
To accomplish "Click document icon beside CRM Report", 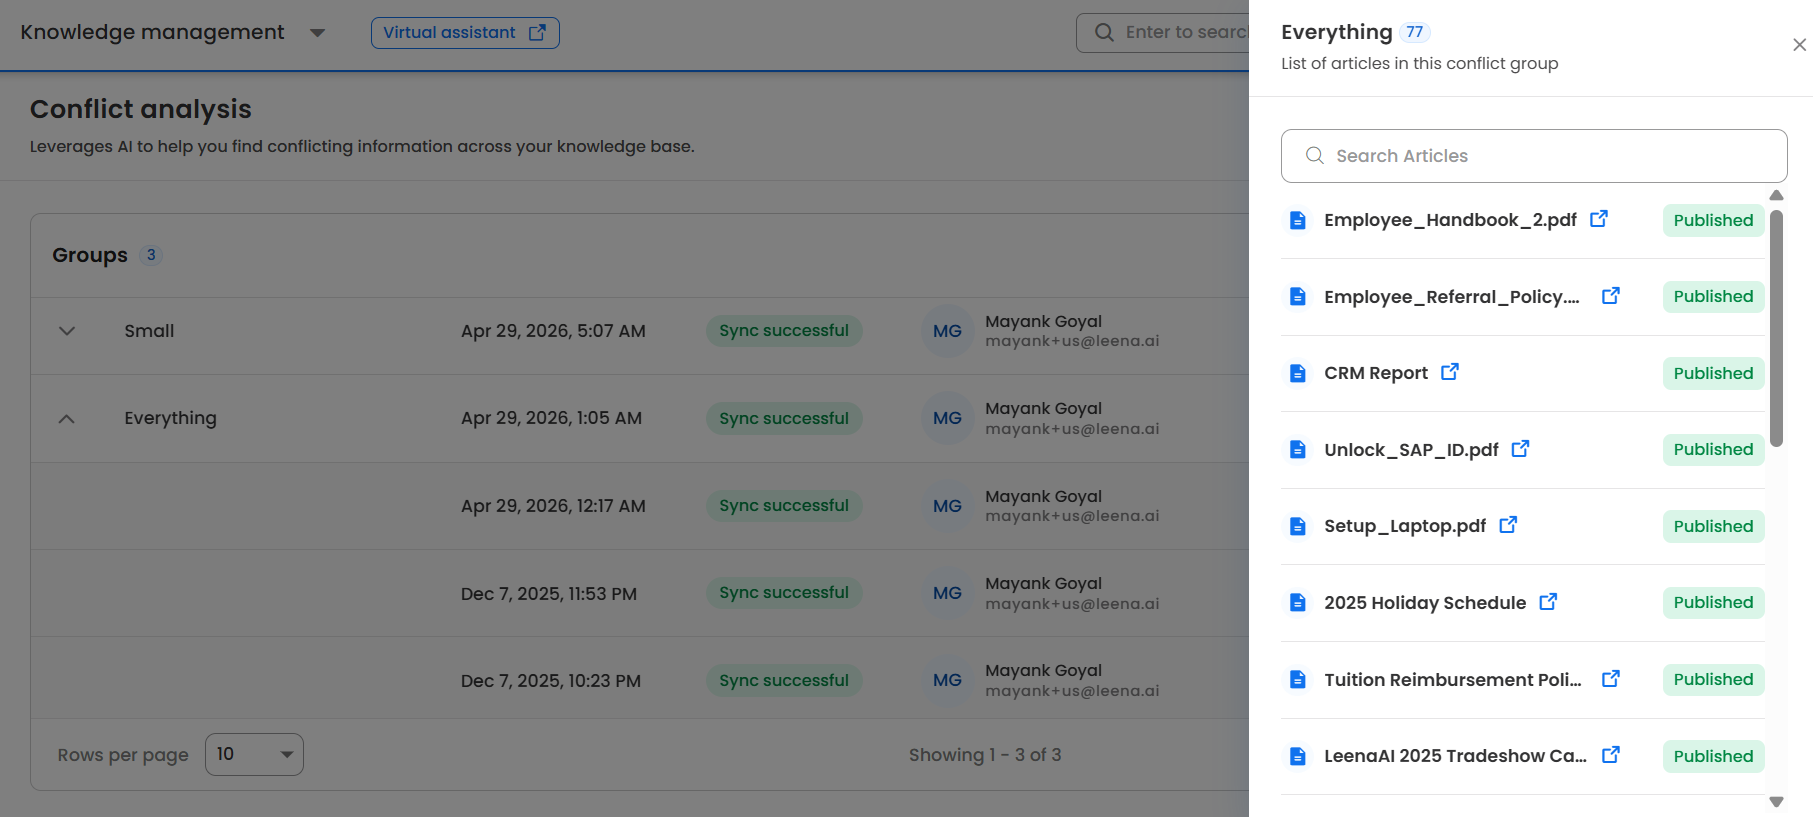I will point(1298,373).
